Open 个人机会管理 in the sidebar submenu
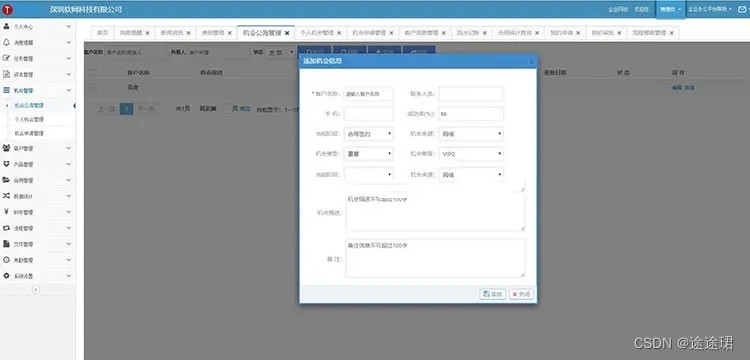The image size is (750, 360). click(29, 119)
